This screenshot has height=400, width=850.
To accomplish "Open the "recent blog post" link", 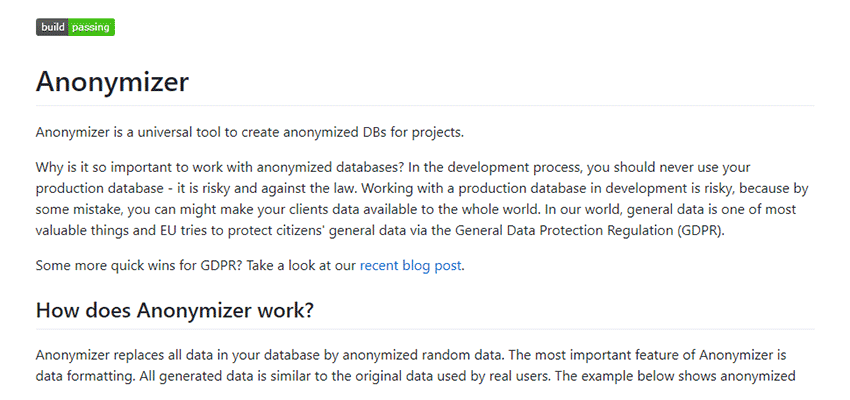I will (x=411, y=266).
